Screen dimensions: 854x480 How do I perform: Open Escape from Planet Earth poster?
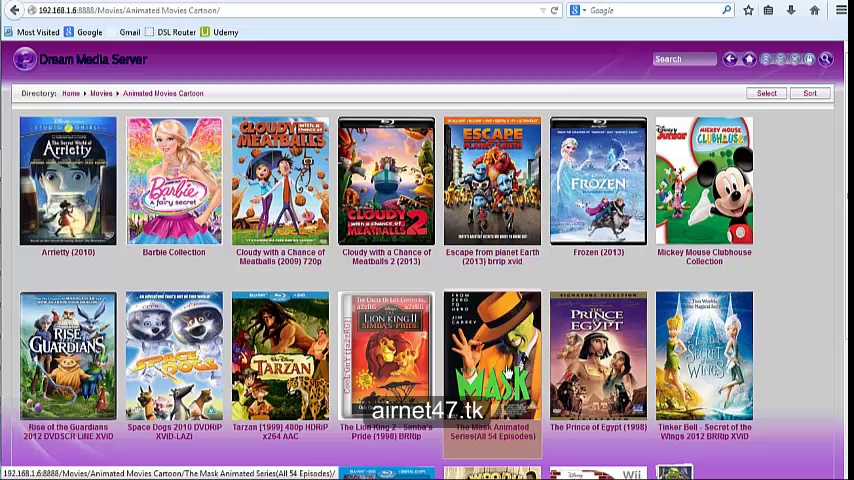point(492,180)
